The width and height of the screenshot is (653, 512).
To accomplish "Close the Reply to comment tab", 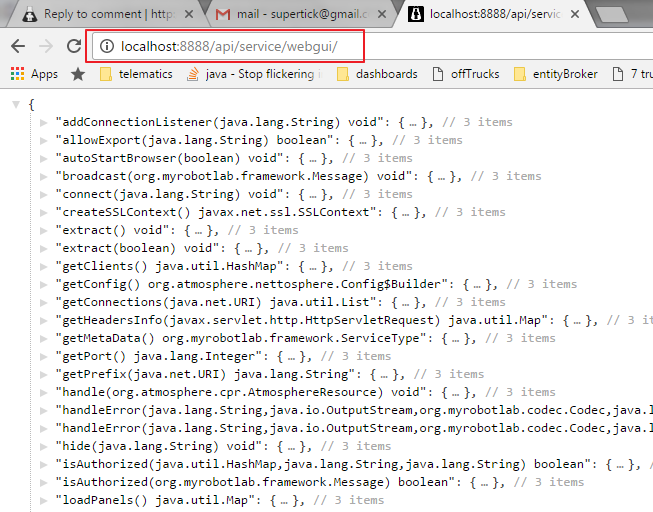I will tap(189, 14).
